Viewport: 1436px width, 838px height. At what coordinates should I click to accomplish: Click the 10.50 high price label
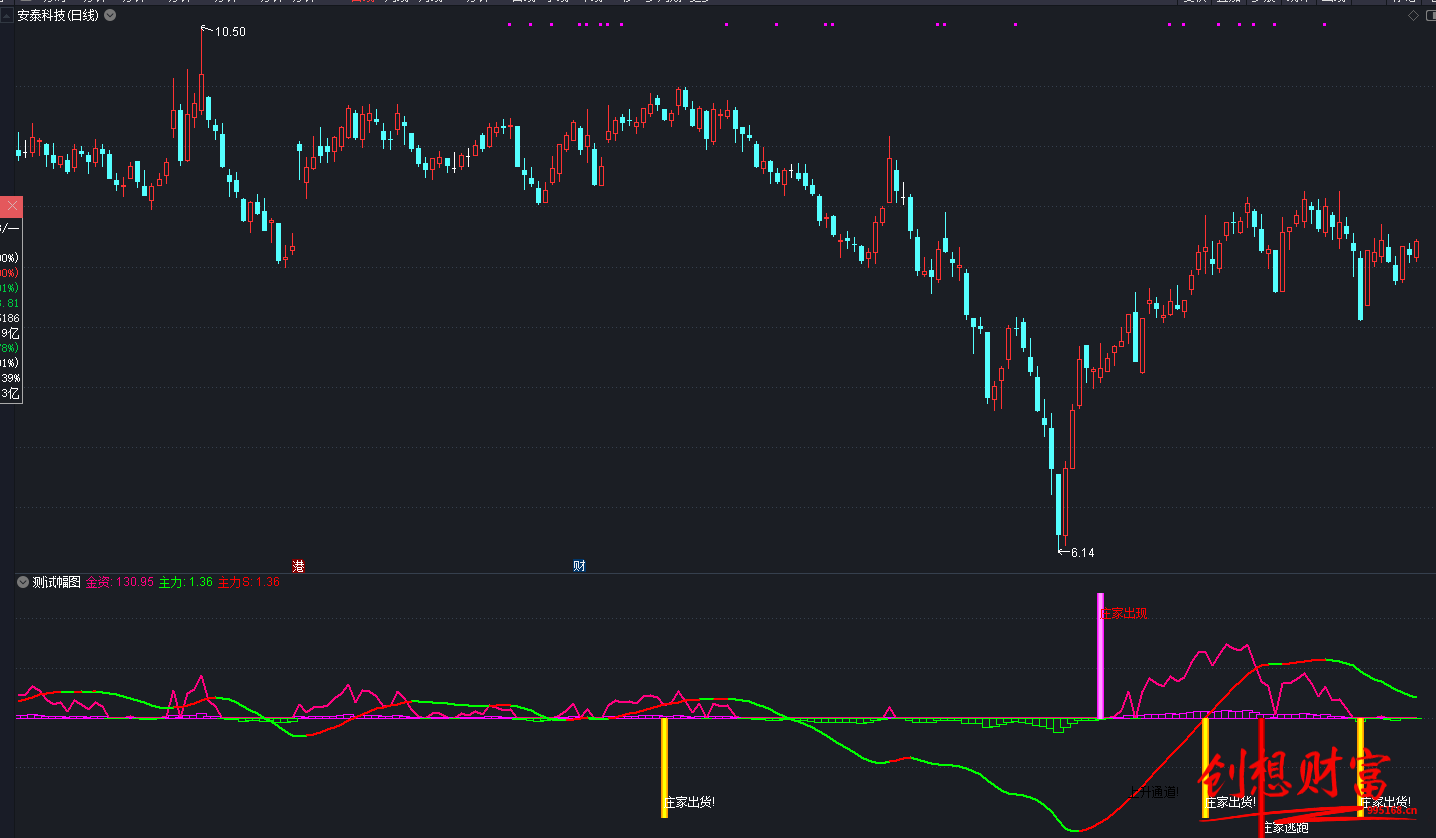pos(230,32)
